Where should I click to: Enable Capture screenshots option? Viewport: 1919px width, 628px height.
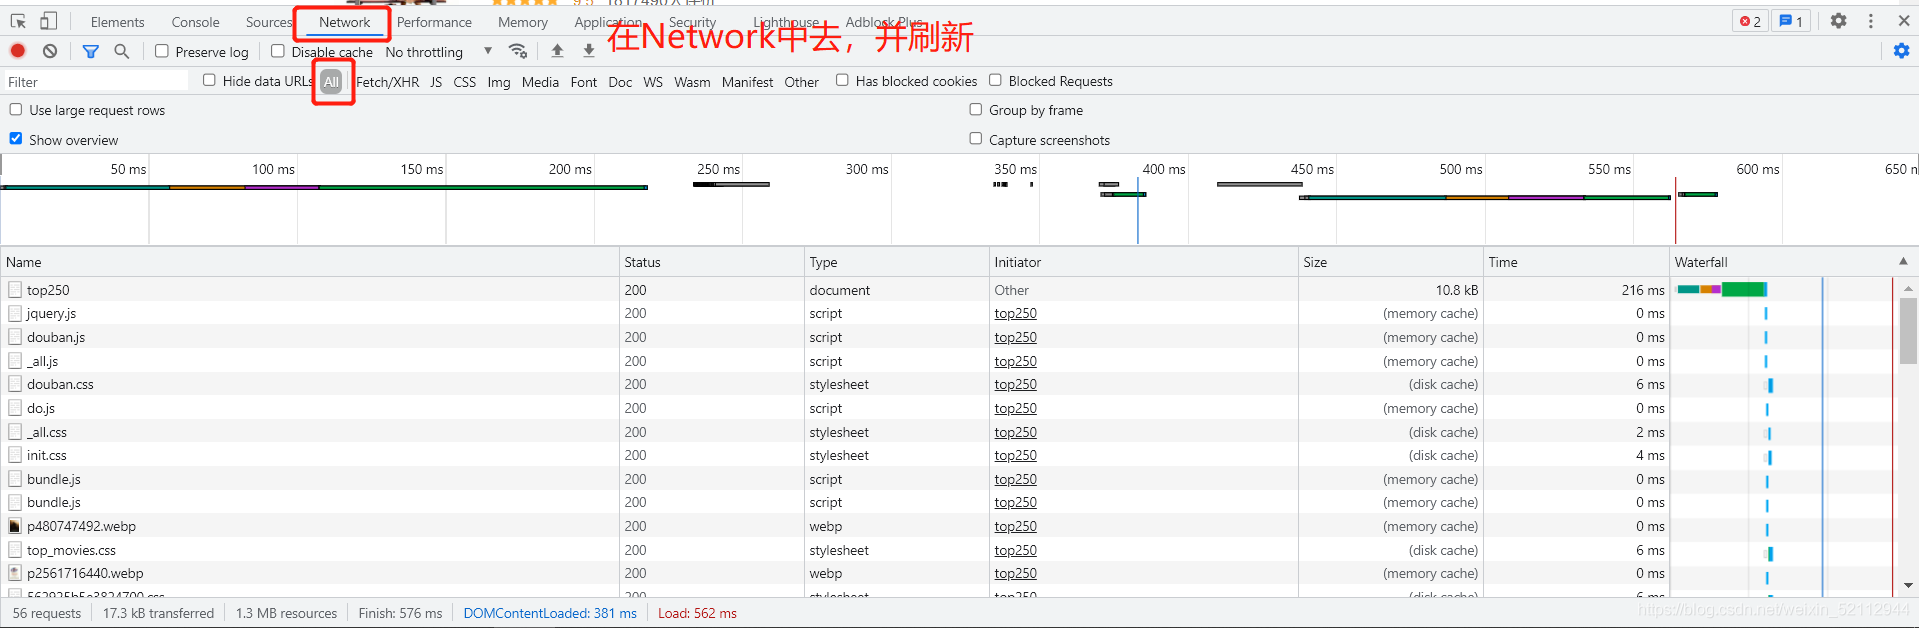point(976,139)
